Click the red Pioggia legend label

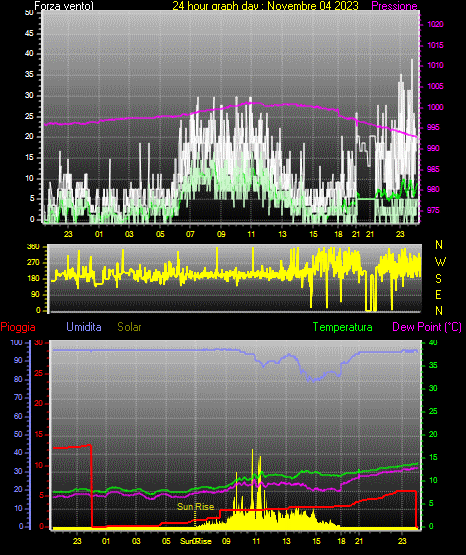point(18,327)
